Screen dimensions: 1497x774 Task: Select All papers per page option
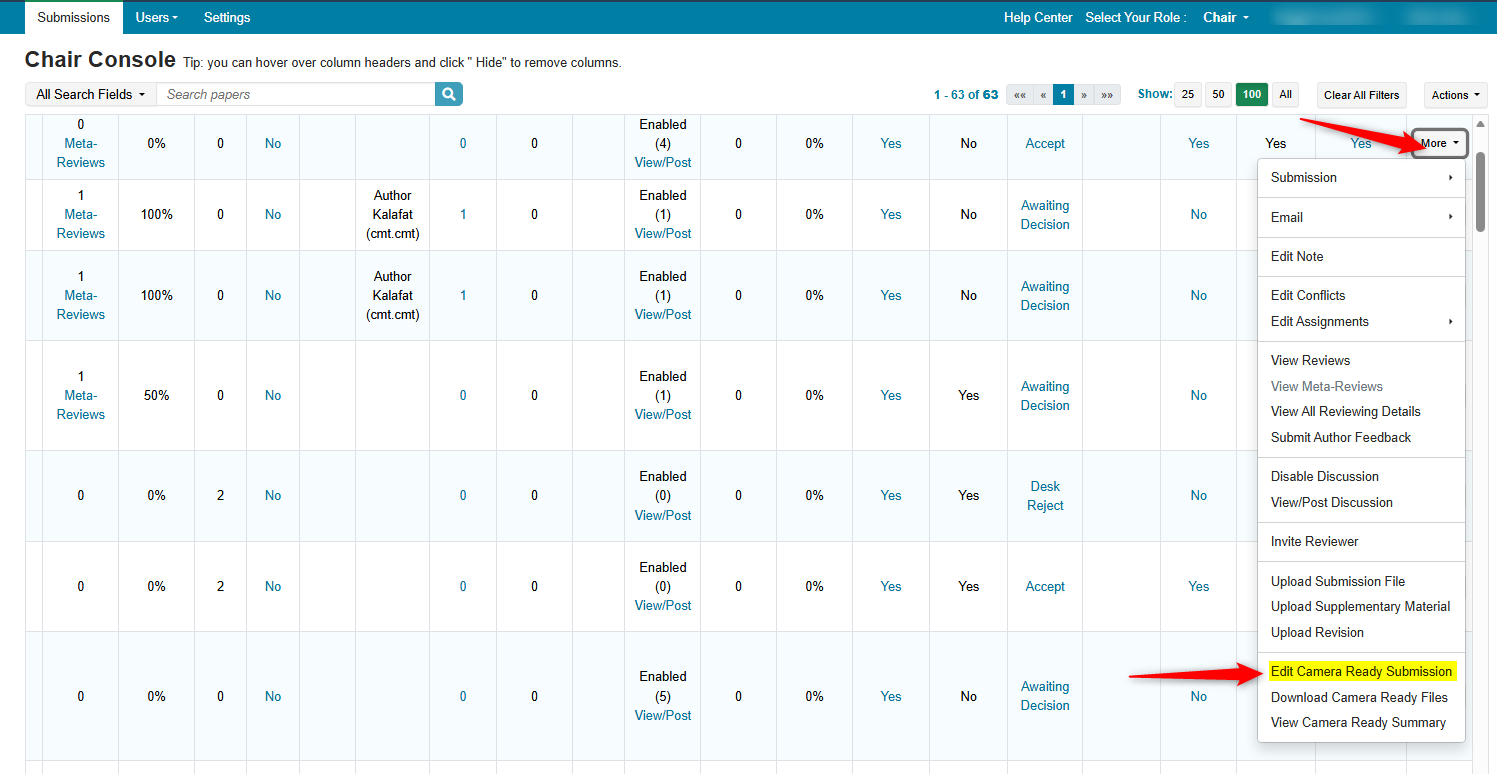click(x=1285, y=95)
